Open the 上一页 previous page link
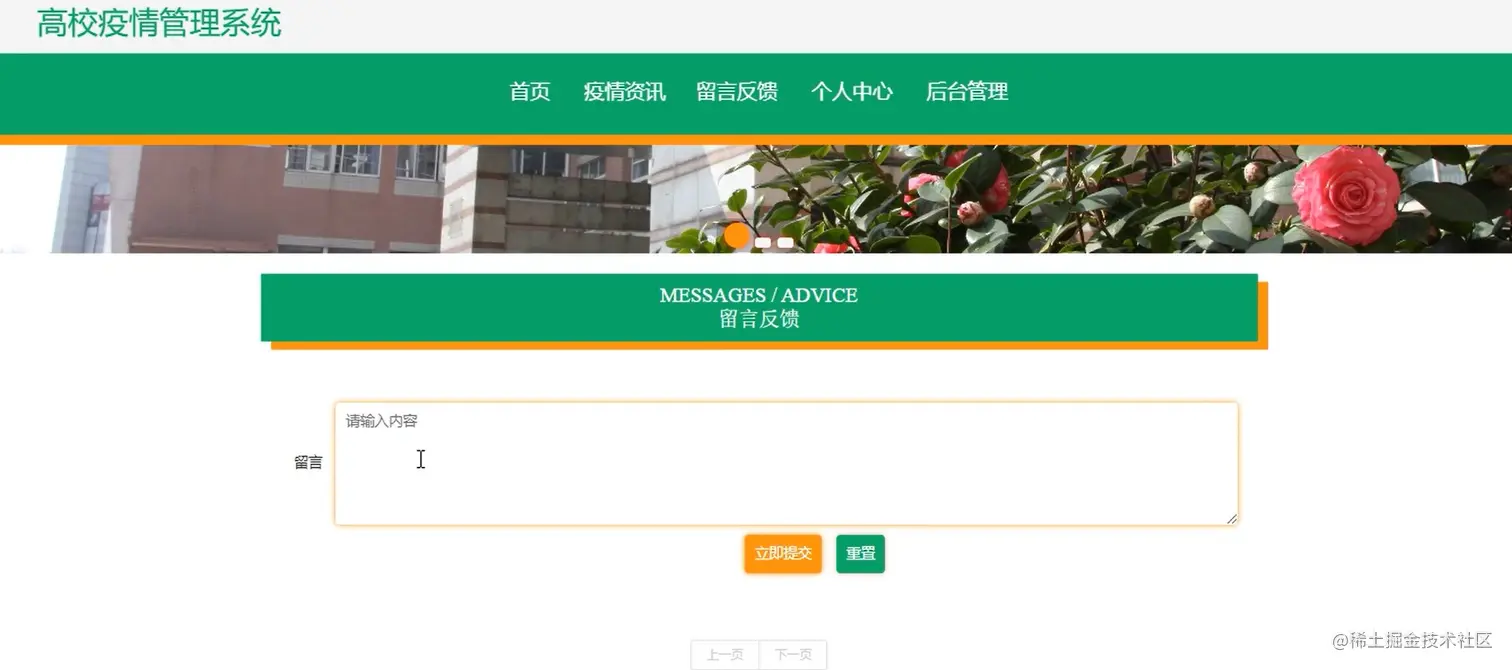Viewport: 1512px width, 670px height. pos(724,654)
